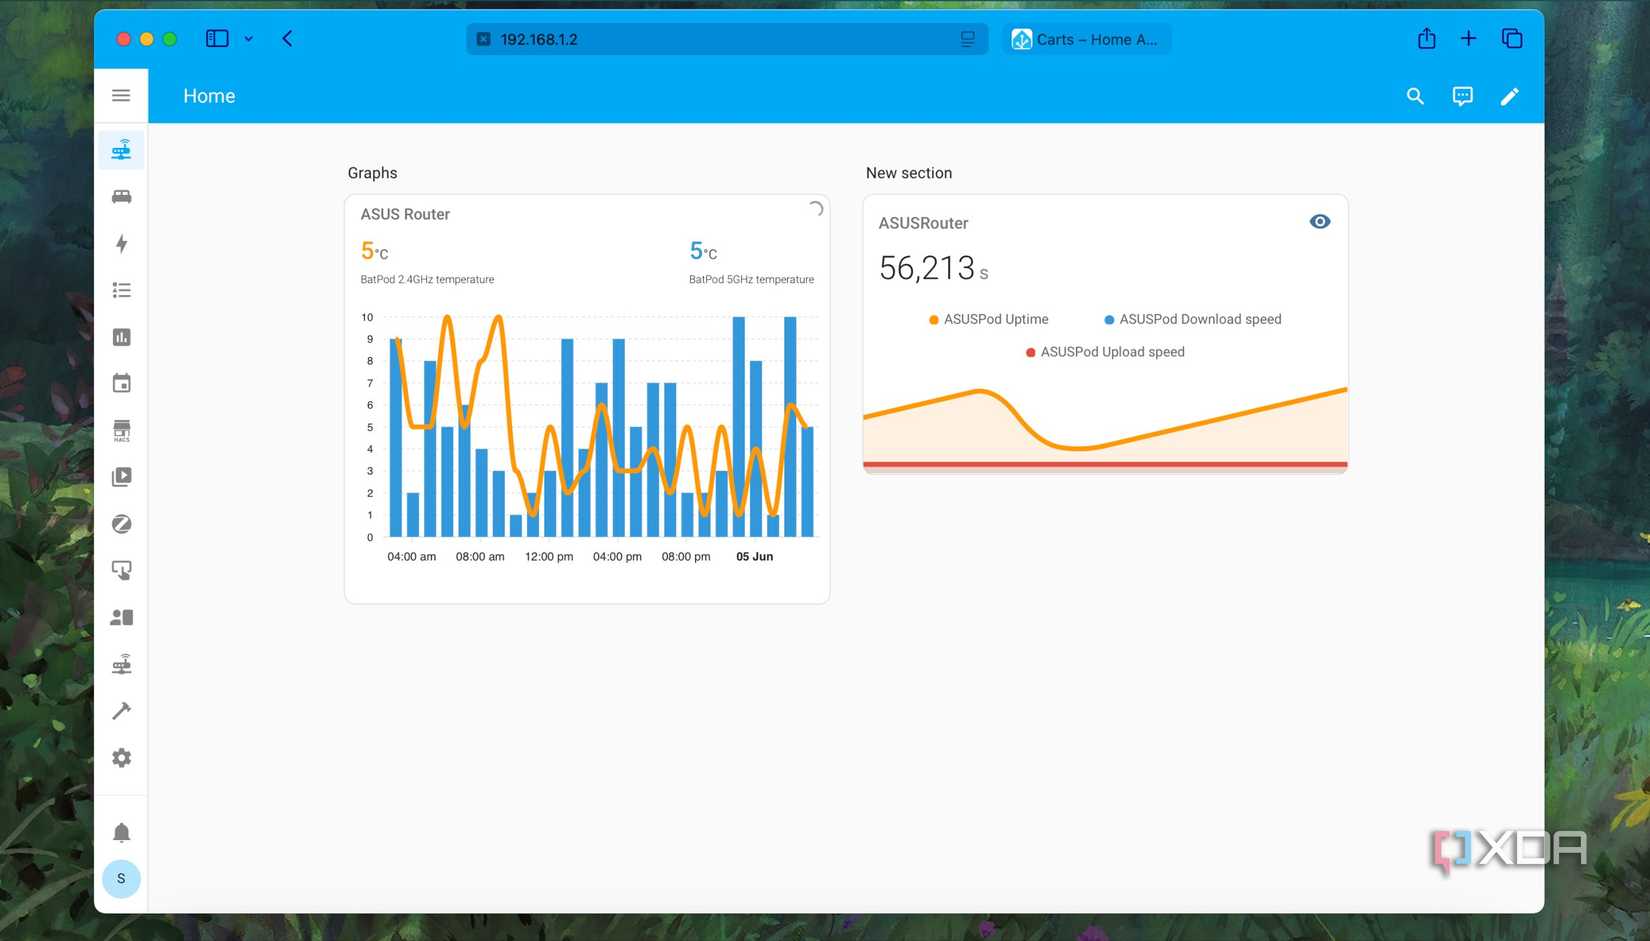This screenshot has height=941, width=1650.
Task: Edit the dashboard with the pencil icon
Action: tap(1510, 95)
